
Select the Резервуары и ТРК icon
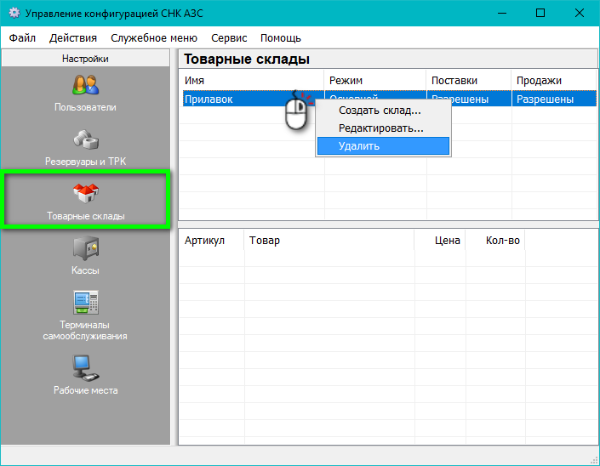(x=85, y=141)
